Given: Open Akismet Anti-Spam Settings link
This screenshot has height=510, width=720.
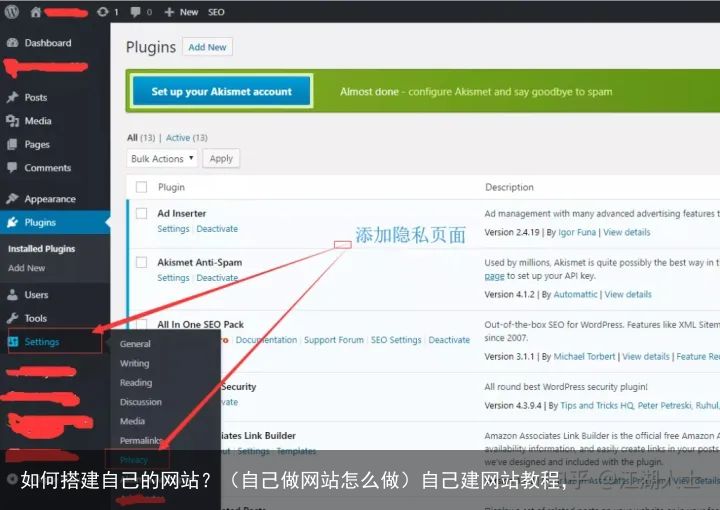Looking at the screenshot, I should 173,278.
